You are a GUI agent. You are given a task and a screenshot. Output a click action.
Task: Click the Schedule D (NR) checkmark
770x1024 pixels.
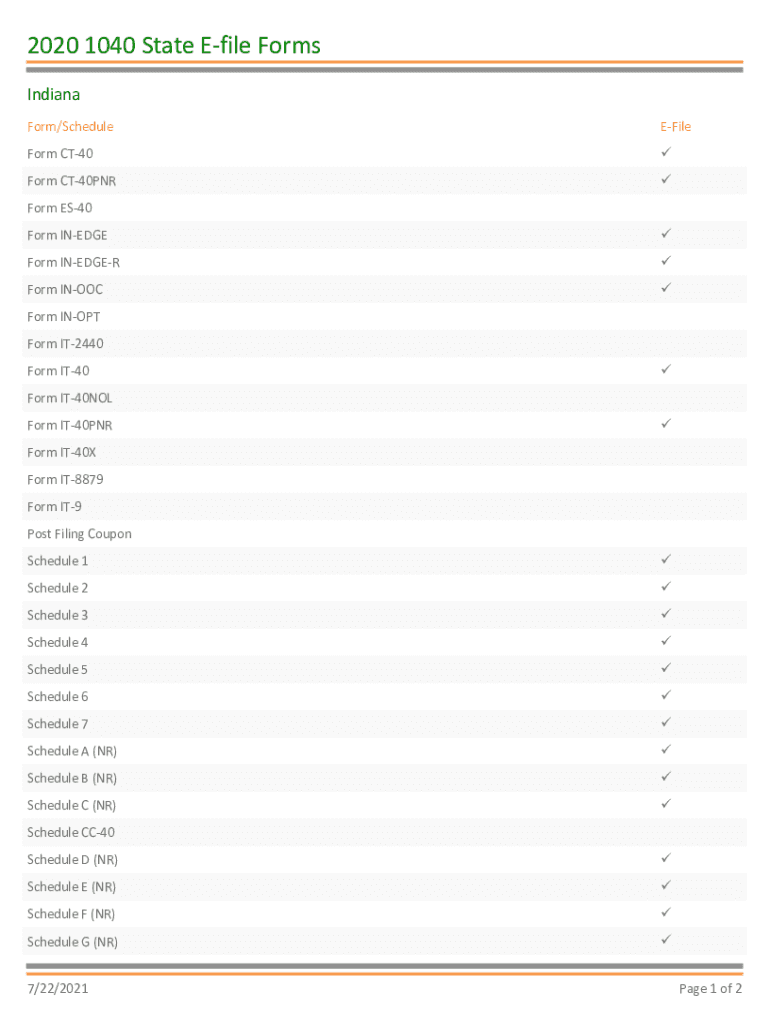(x=666, y=858)
